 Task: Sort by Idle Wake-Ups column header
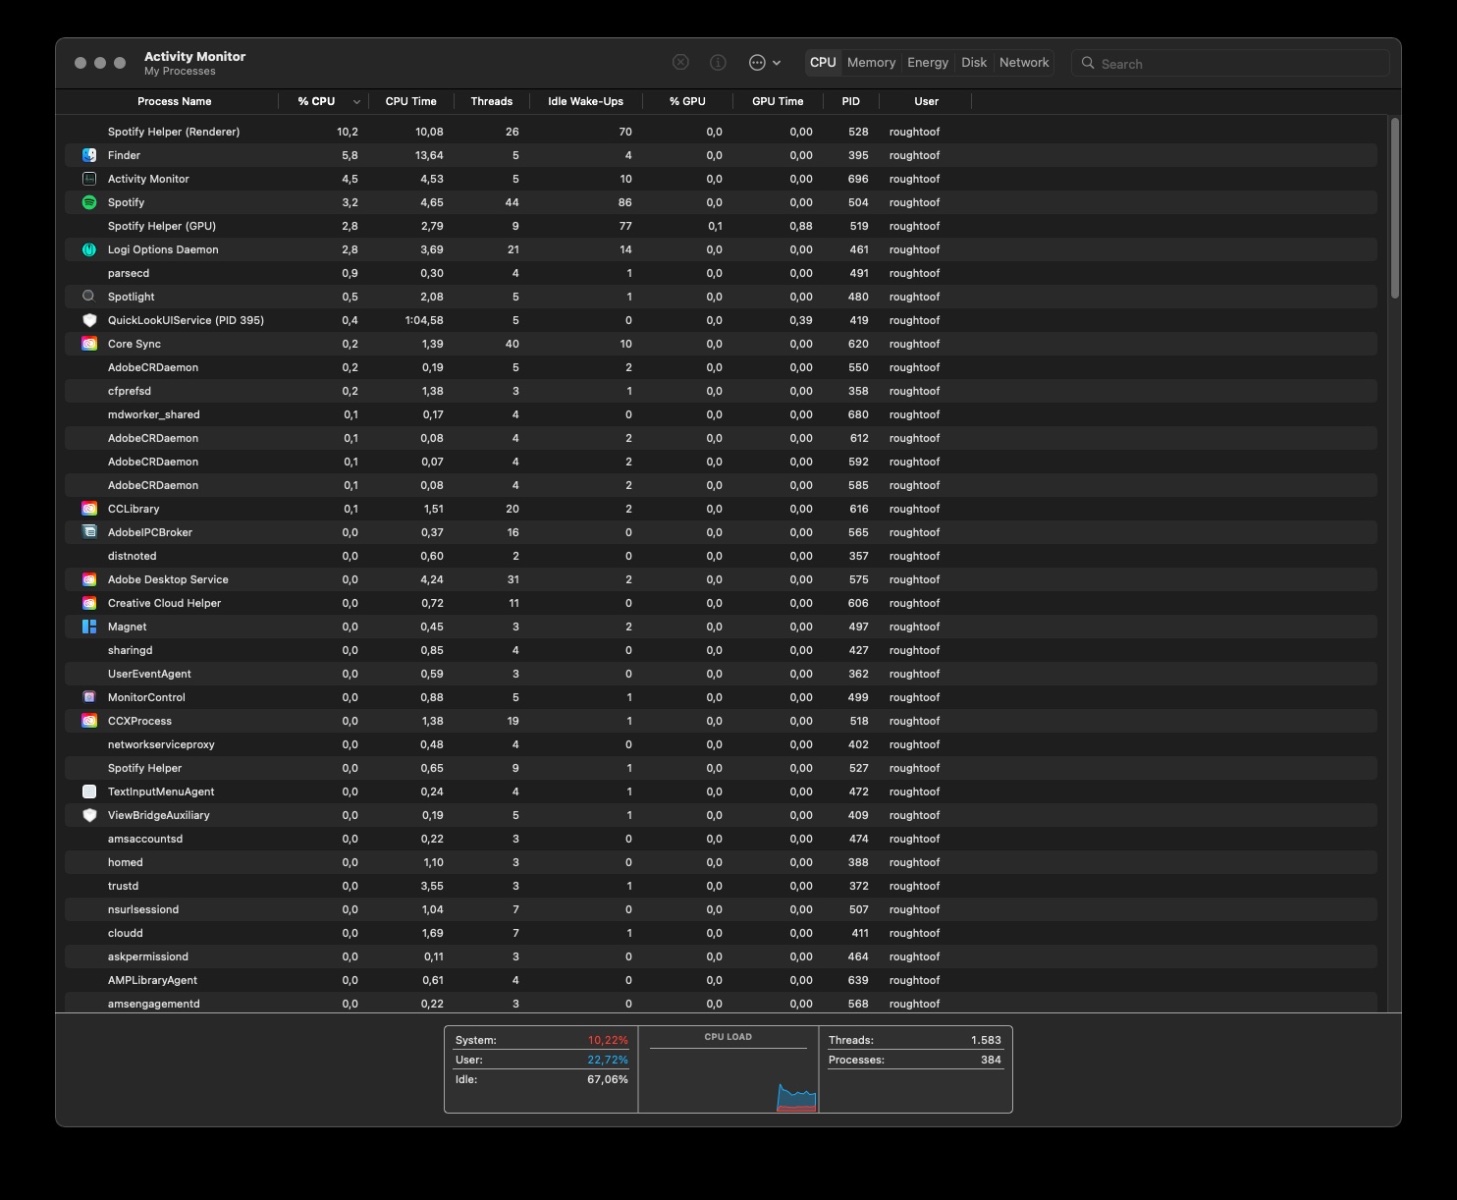pos(585,101)
